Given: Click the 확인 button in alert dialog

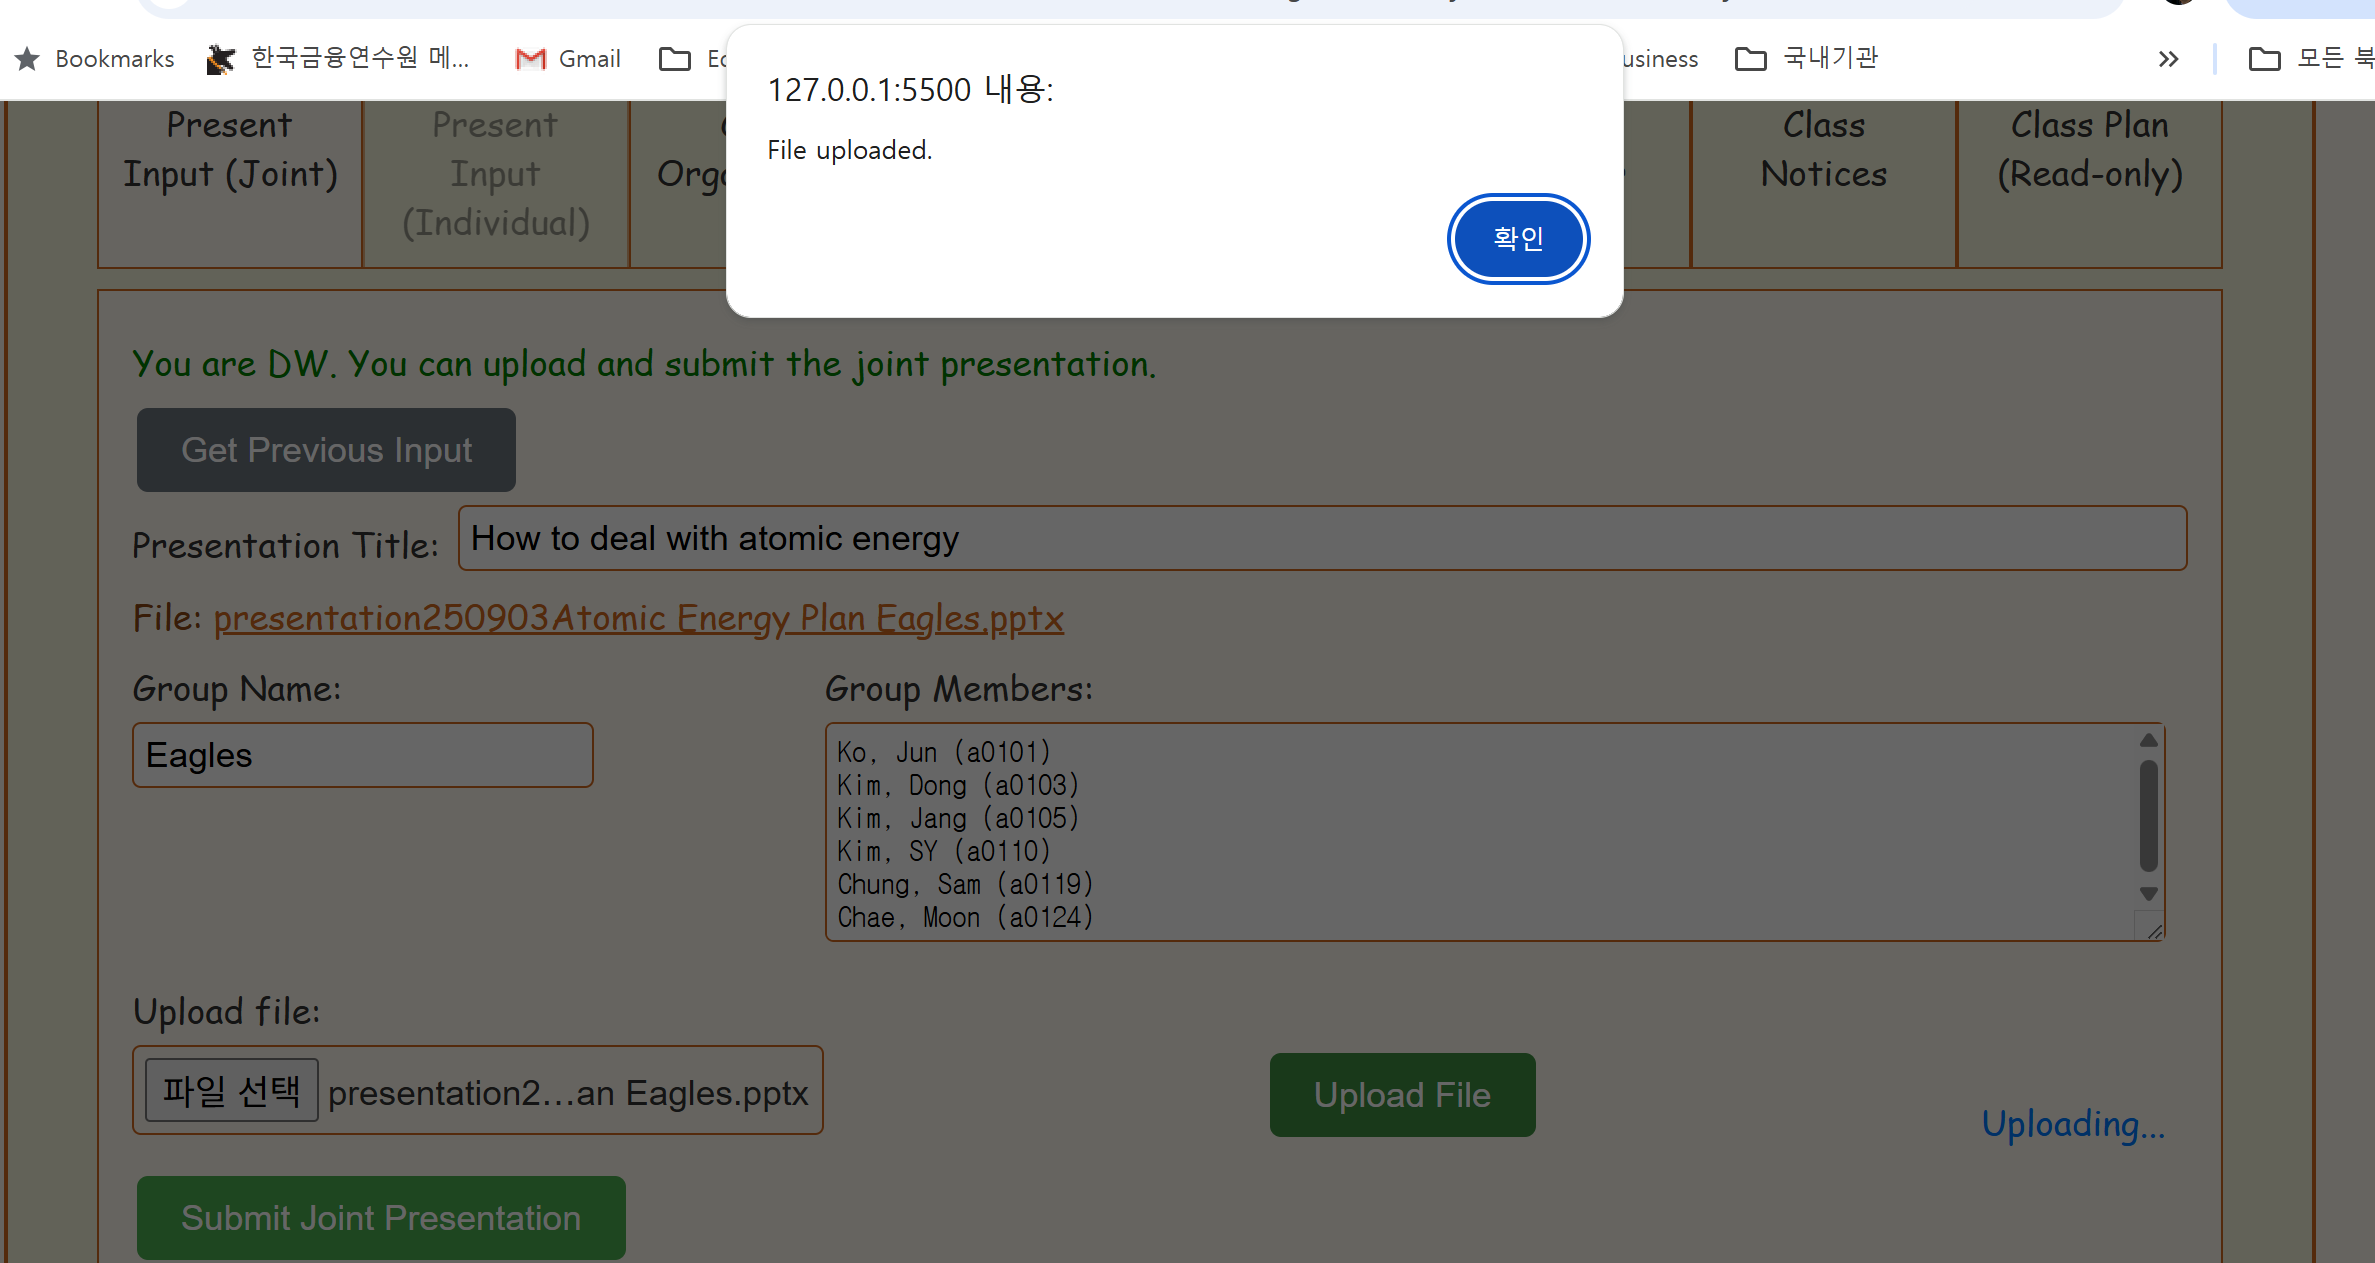Looking at the screenshot, I should pyautogui.click(x=1517, y=239).
